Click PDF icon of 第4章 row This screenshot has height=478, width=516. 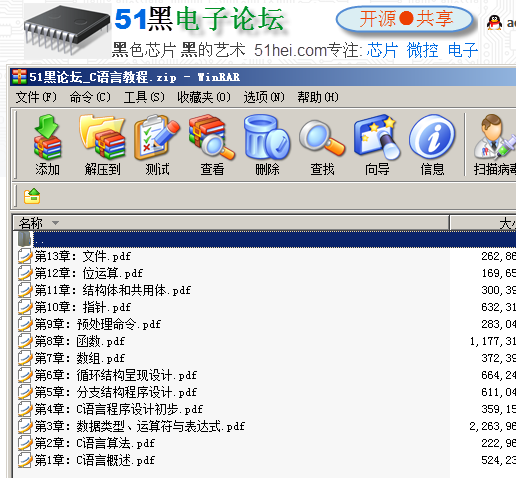25,409
